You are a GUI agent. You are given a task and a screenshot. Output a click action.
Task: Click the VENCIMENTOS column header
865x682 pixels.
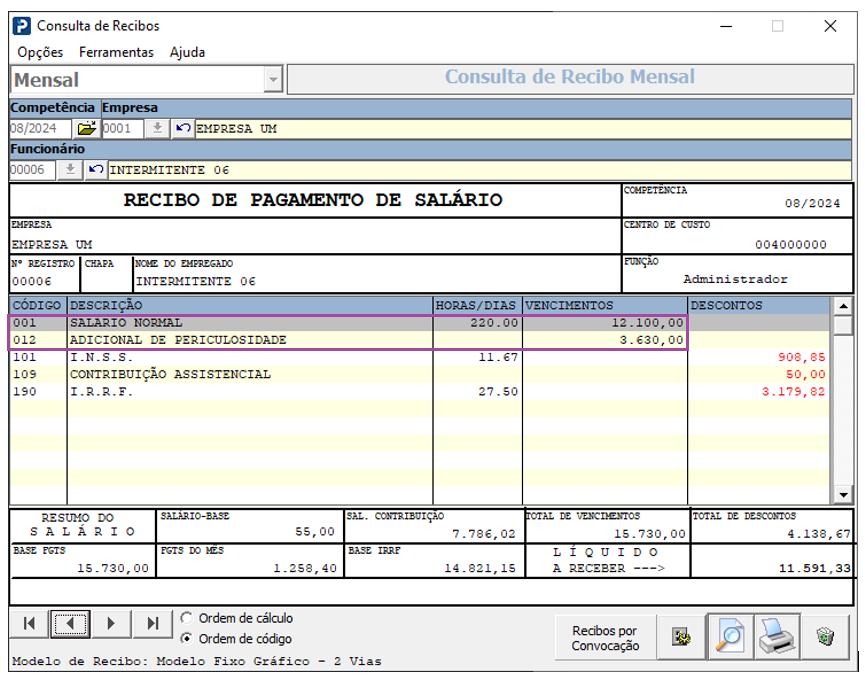[605, 305]
